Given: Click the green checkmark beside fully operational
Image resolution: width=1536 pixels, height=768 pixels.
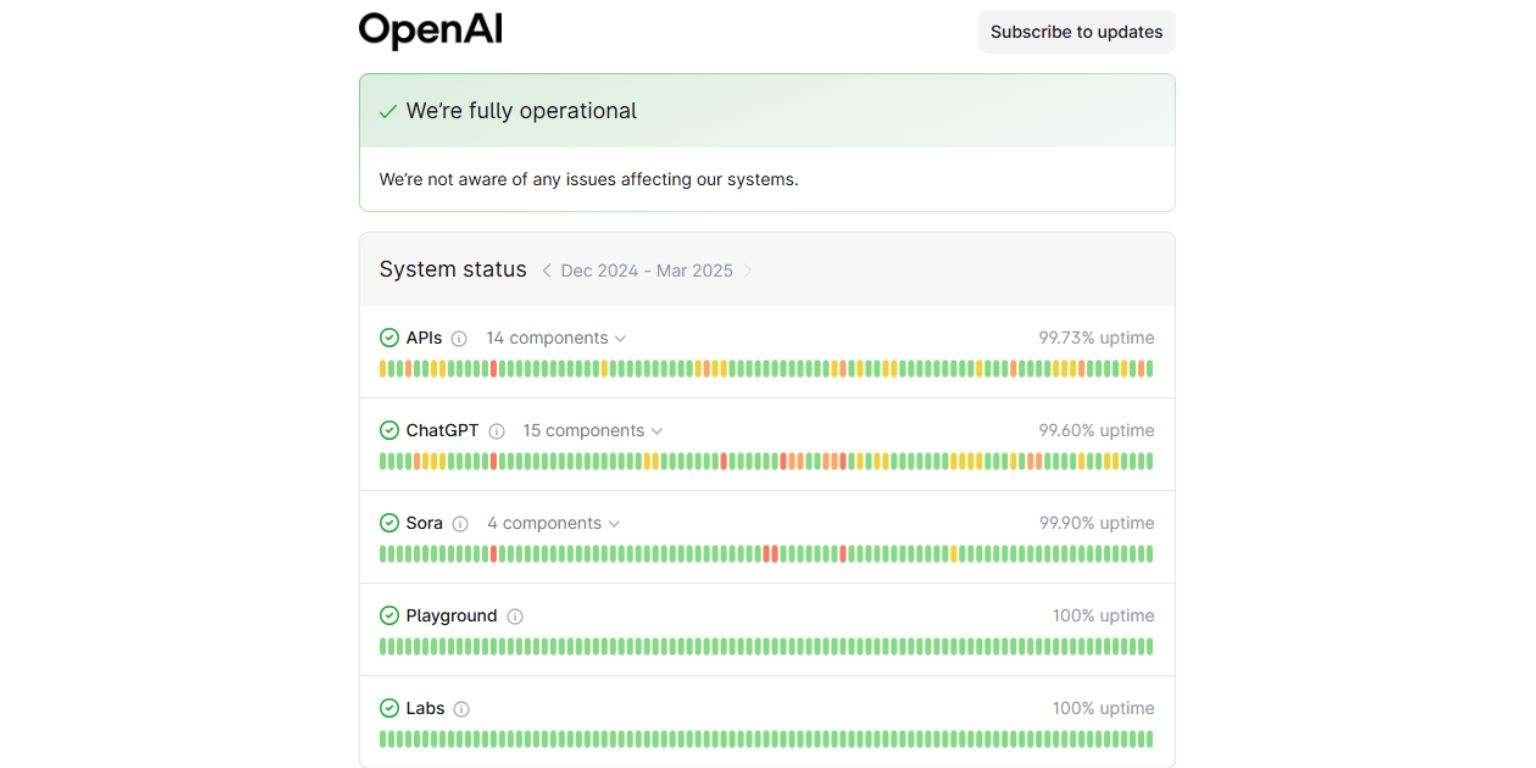Looking at the screenshot, I should coord(388,112).
